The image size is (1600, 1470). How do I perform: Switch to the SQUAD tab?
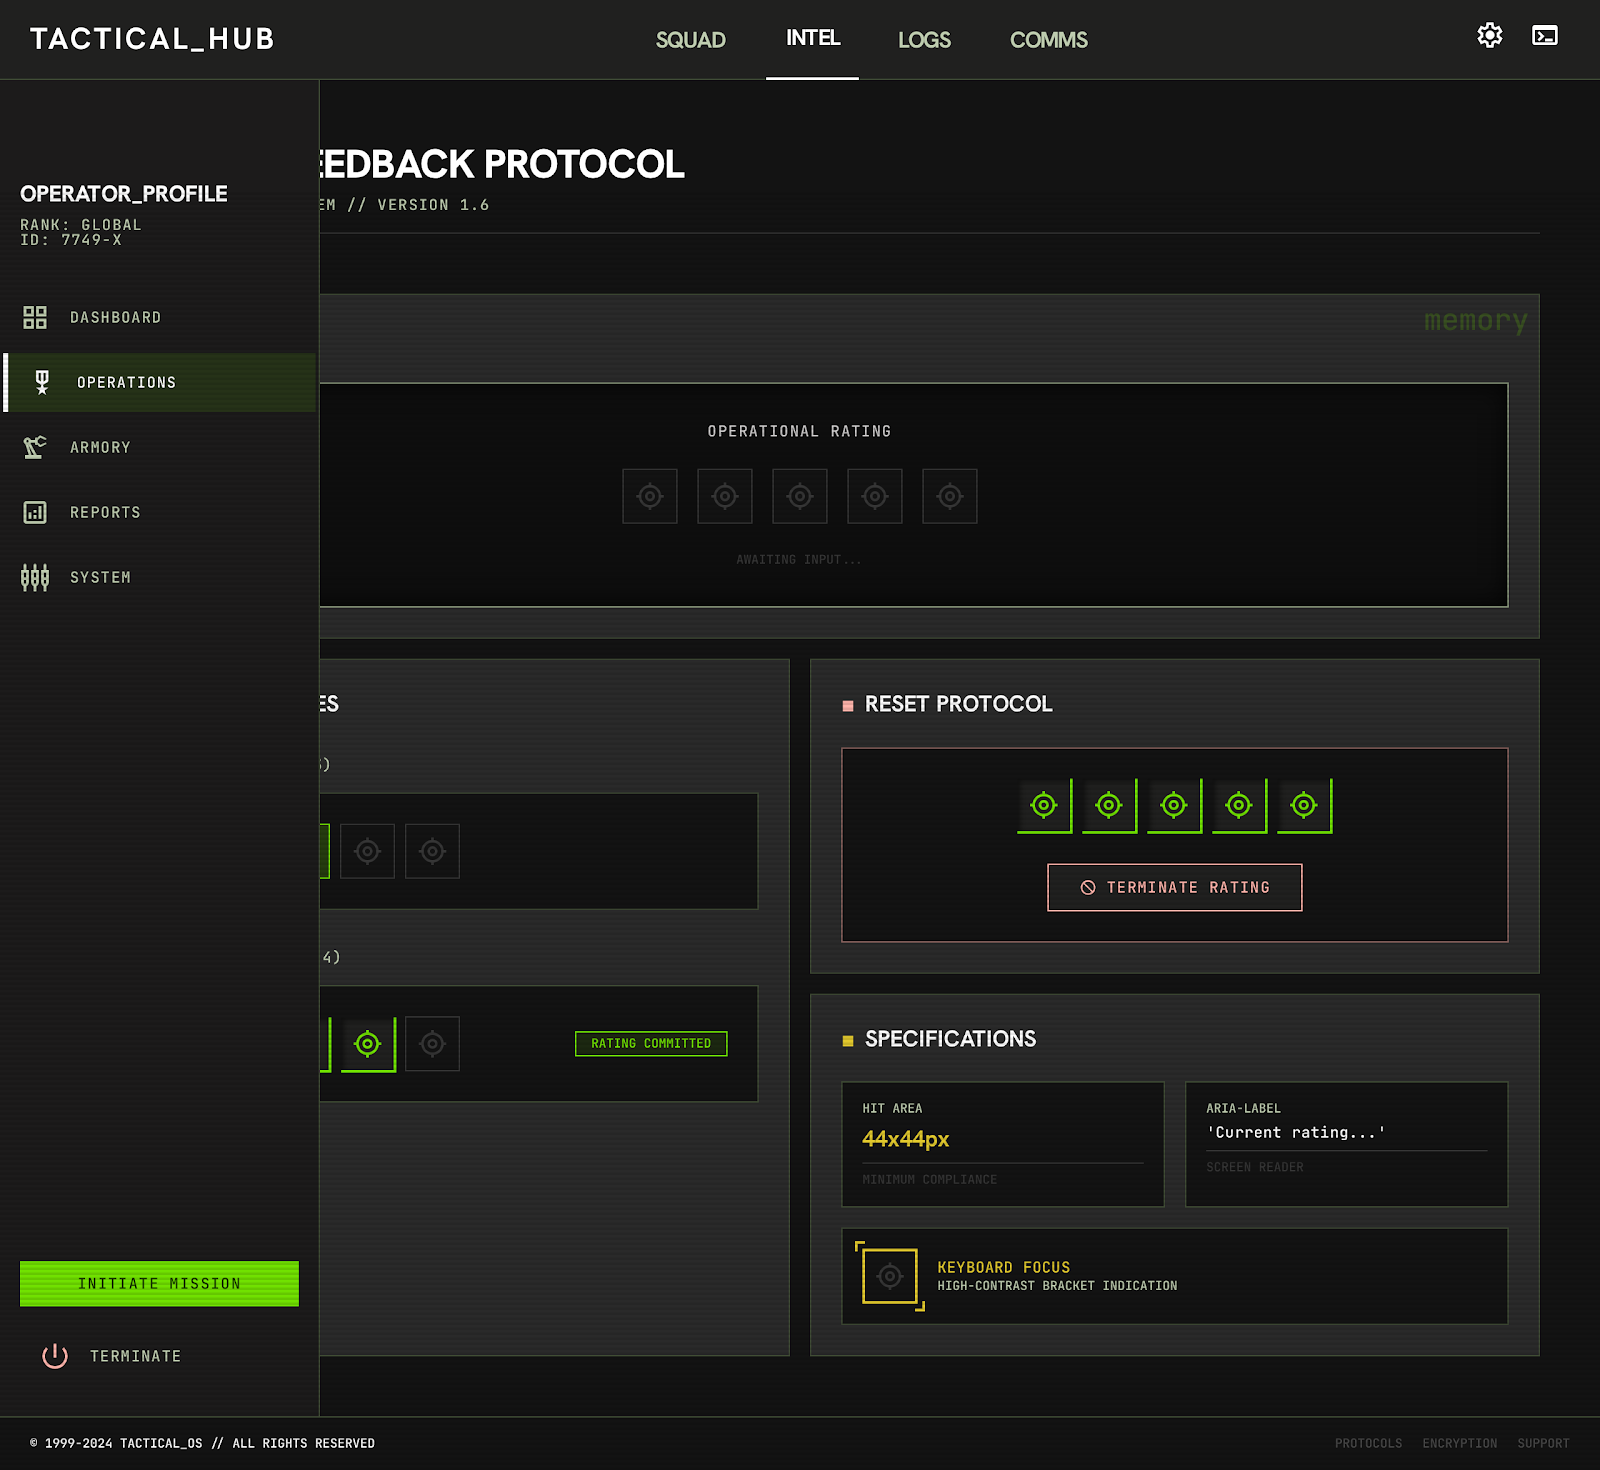tap(691, 40)
